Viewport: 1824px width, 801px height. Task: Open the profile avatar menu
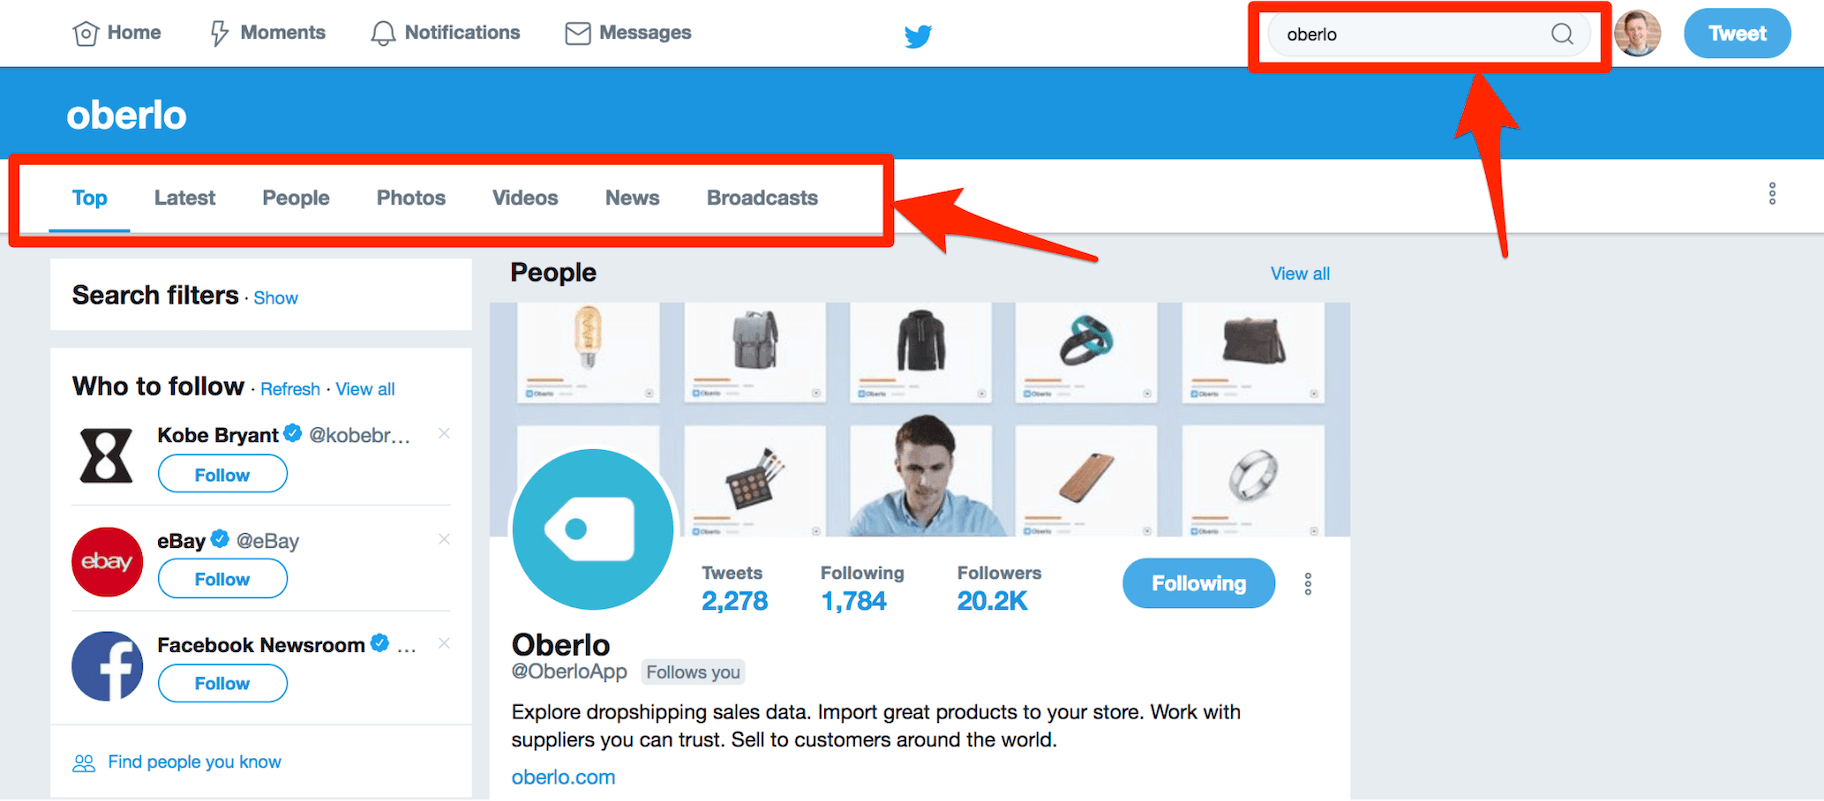click(x=1637, y=34)
